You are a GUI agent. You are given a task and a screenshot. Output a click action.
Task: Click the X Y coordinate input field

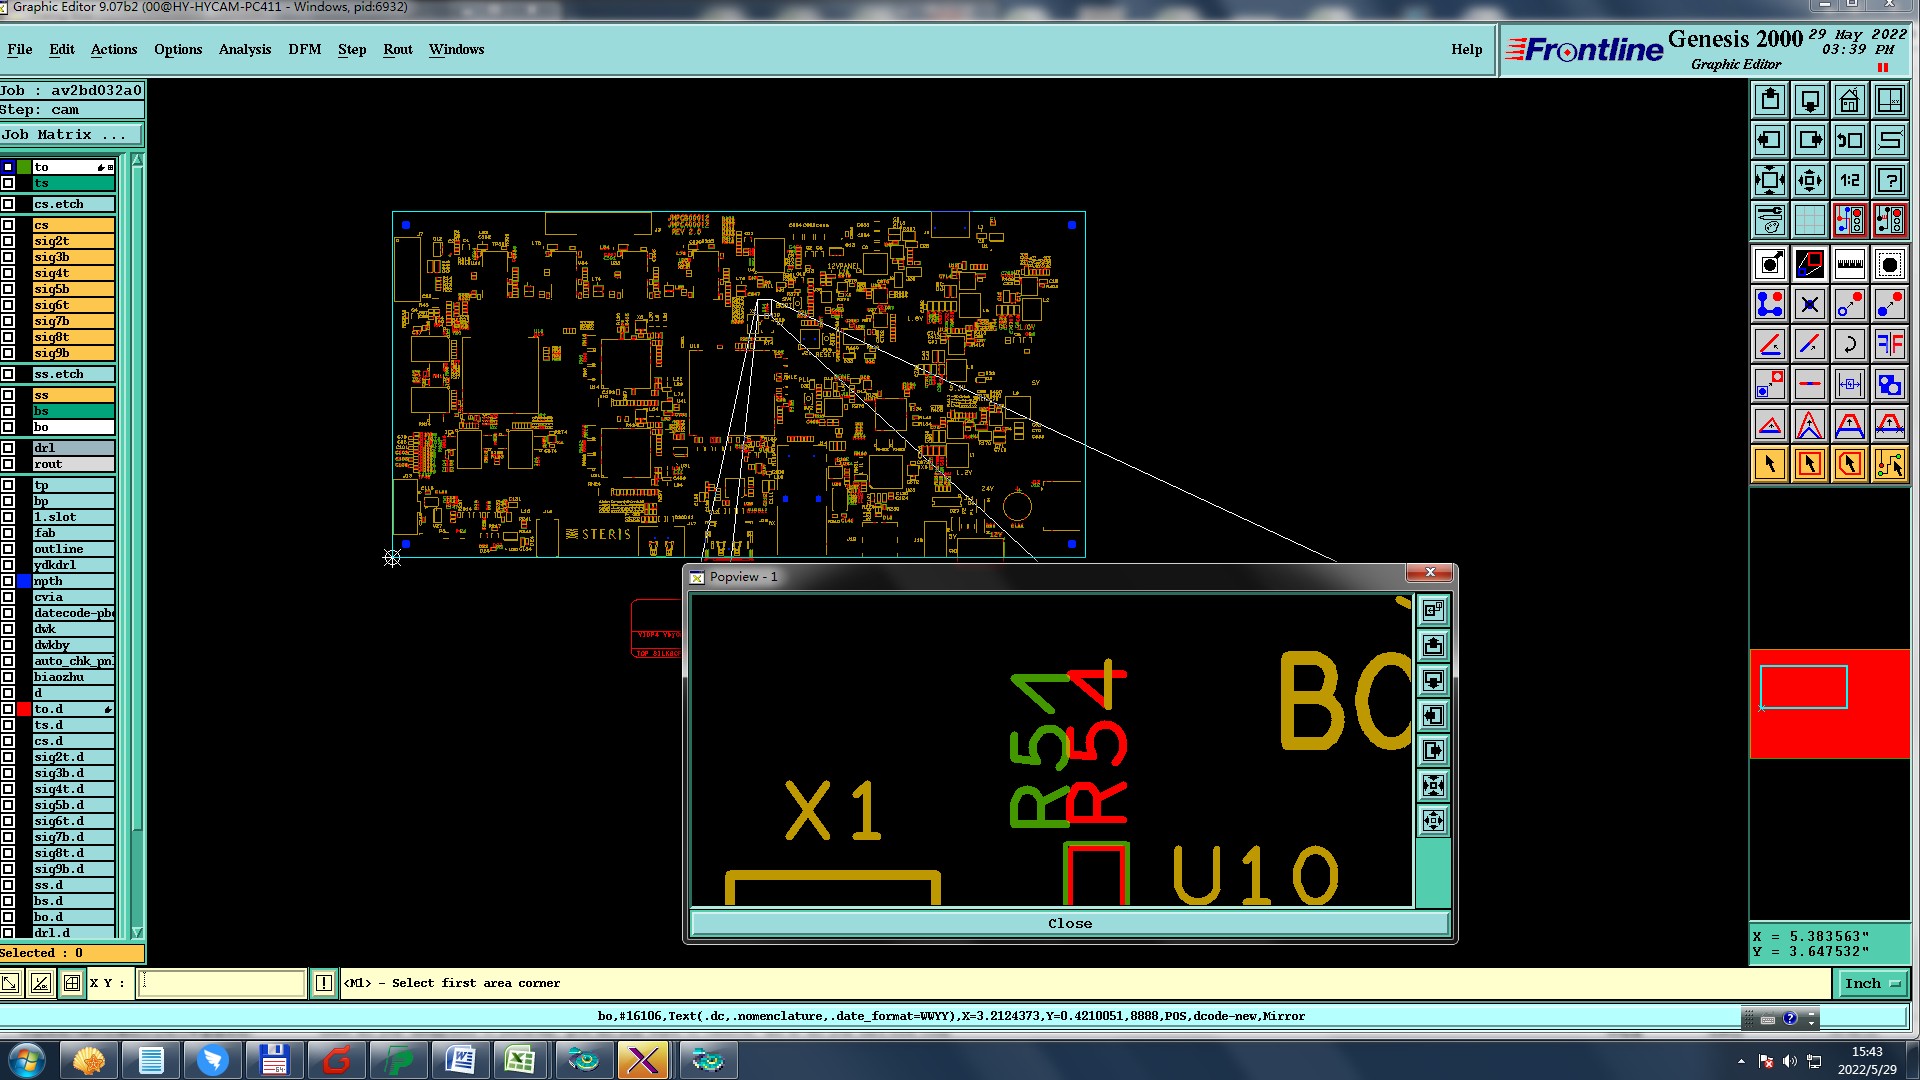(222, 983)
